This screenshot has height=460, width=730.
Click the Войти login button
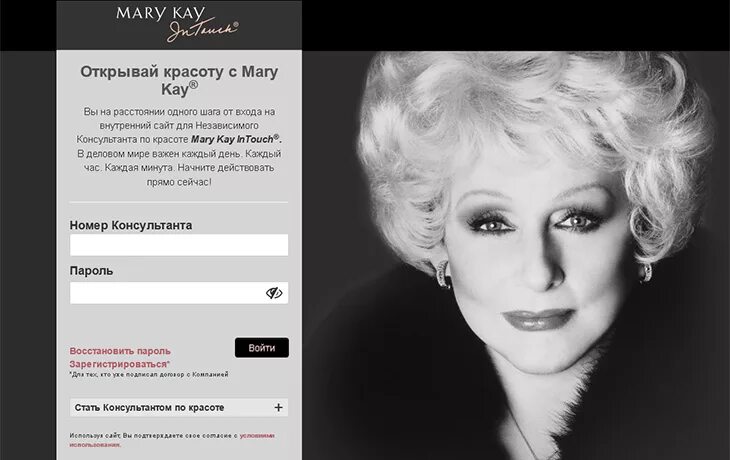click(x=262, y=348)
